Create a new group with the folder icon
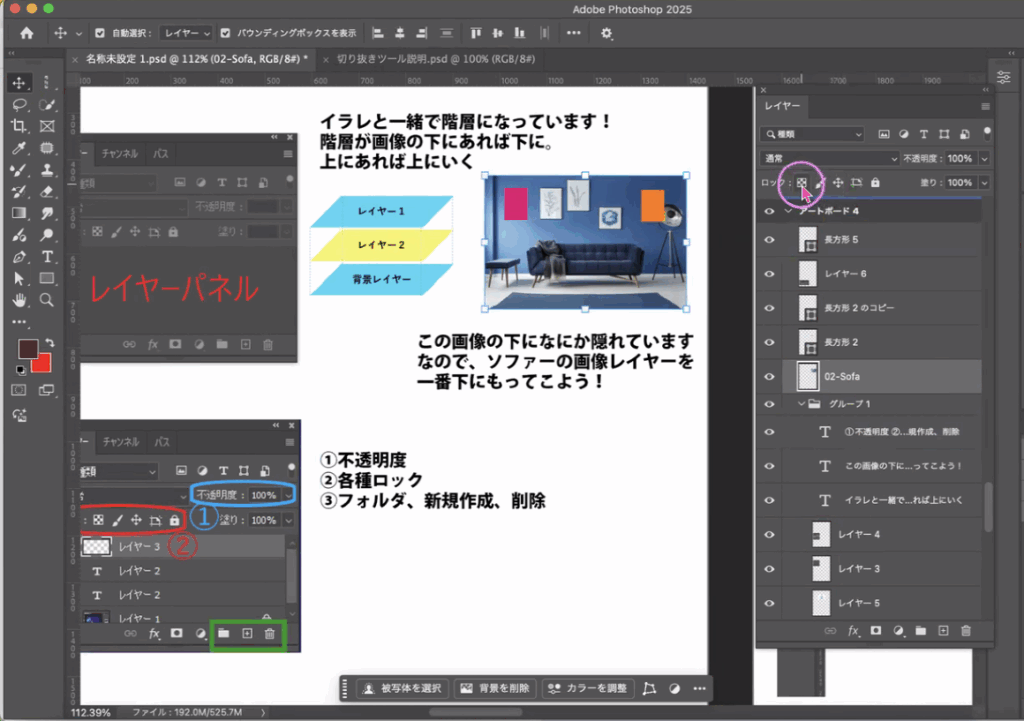Image resolution: width=1024 pixels, height=721 pixels. coord(920,630)
